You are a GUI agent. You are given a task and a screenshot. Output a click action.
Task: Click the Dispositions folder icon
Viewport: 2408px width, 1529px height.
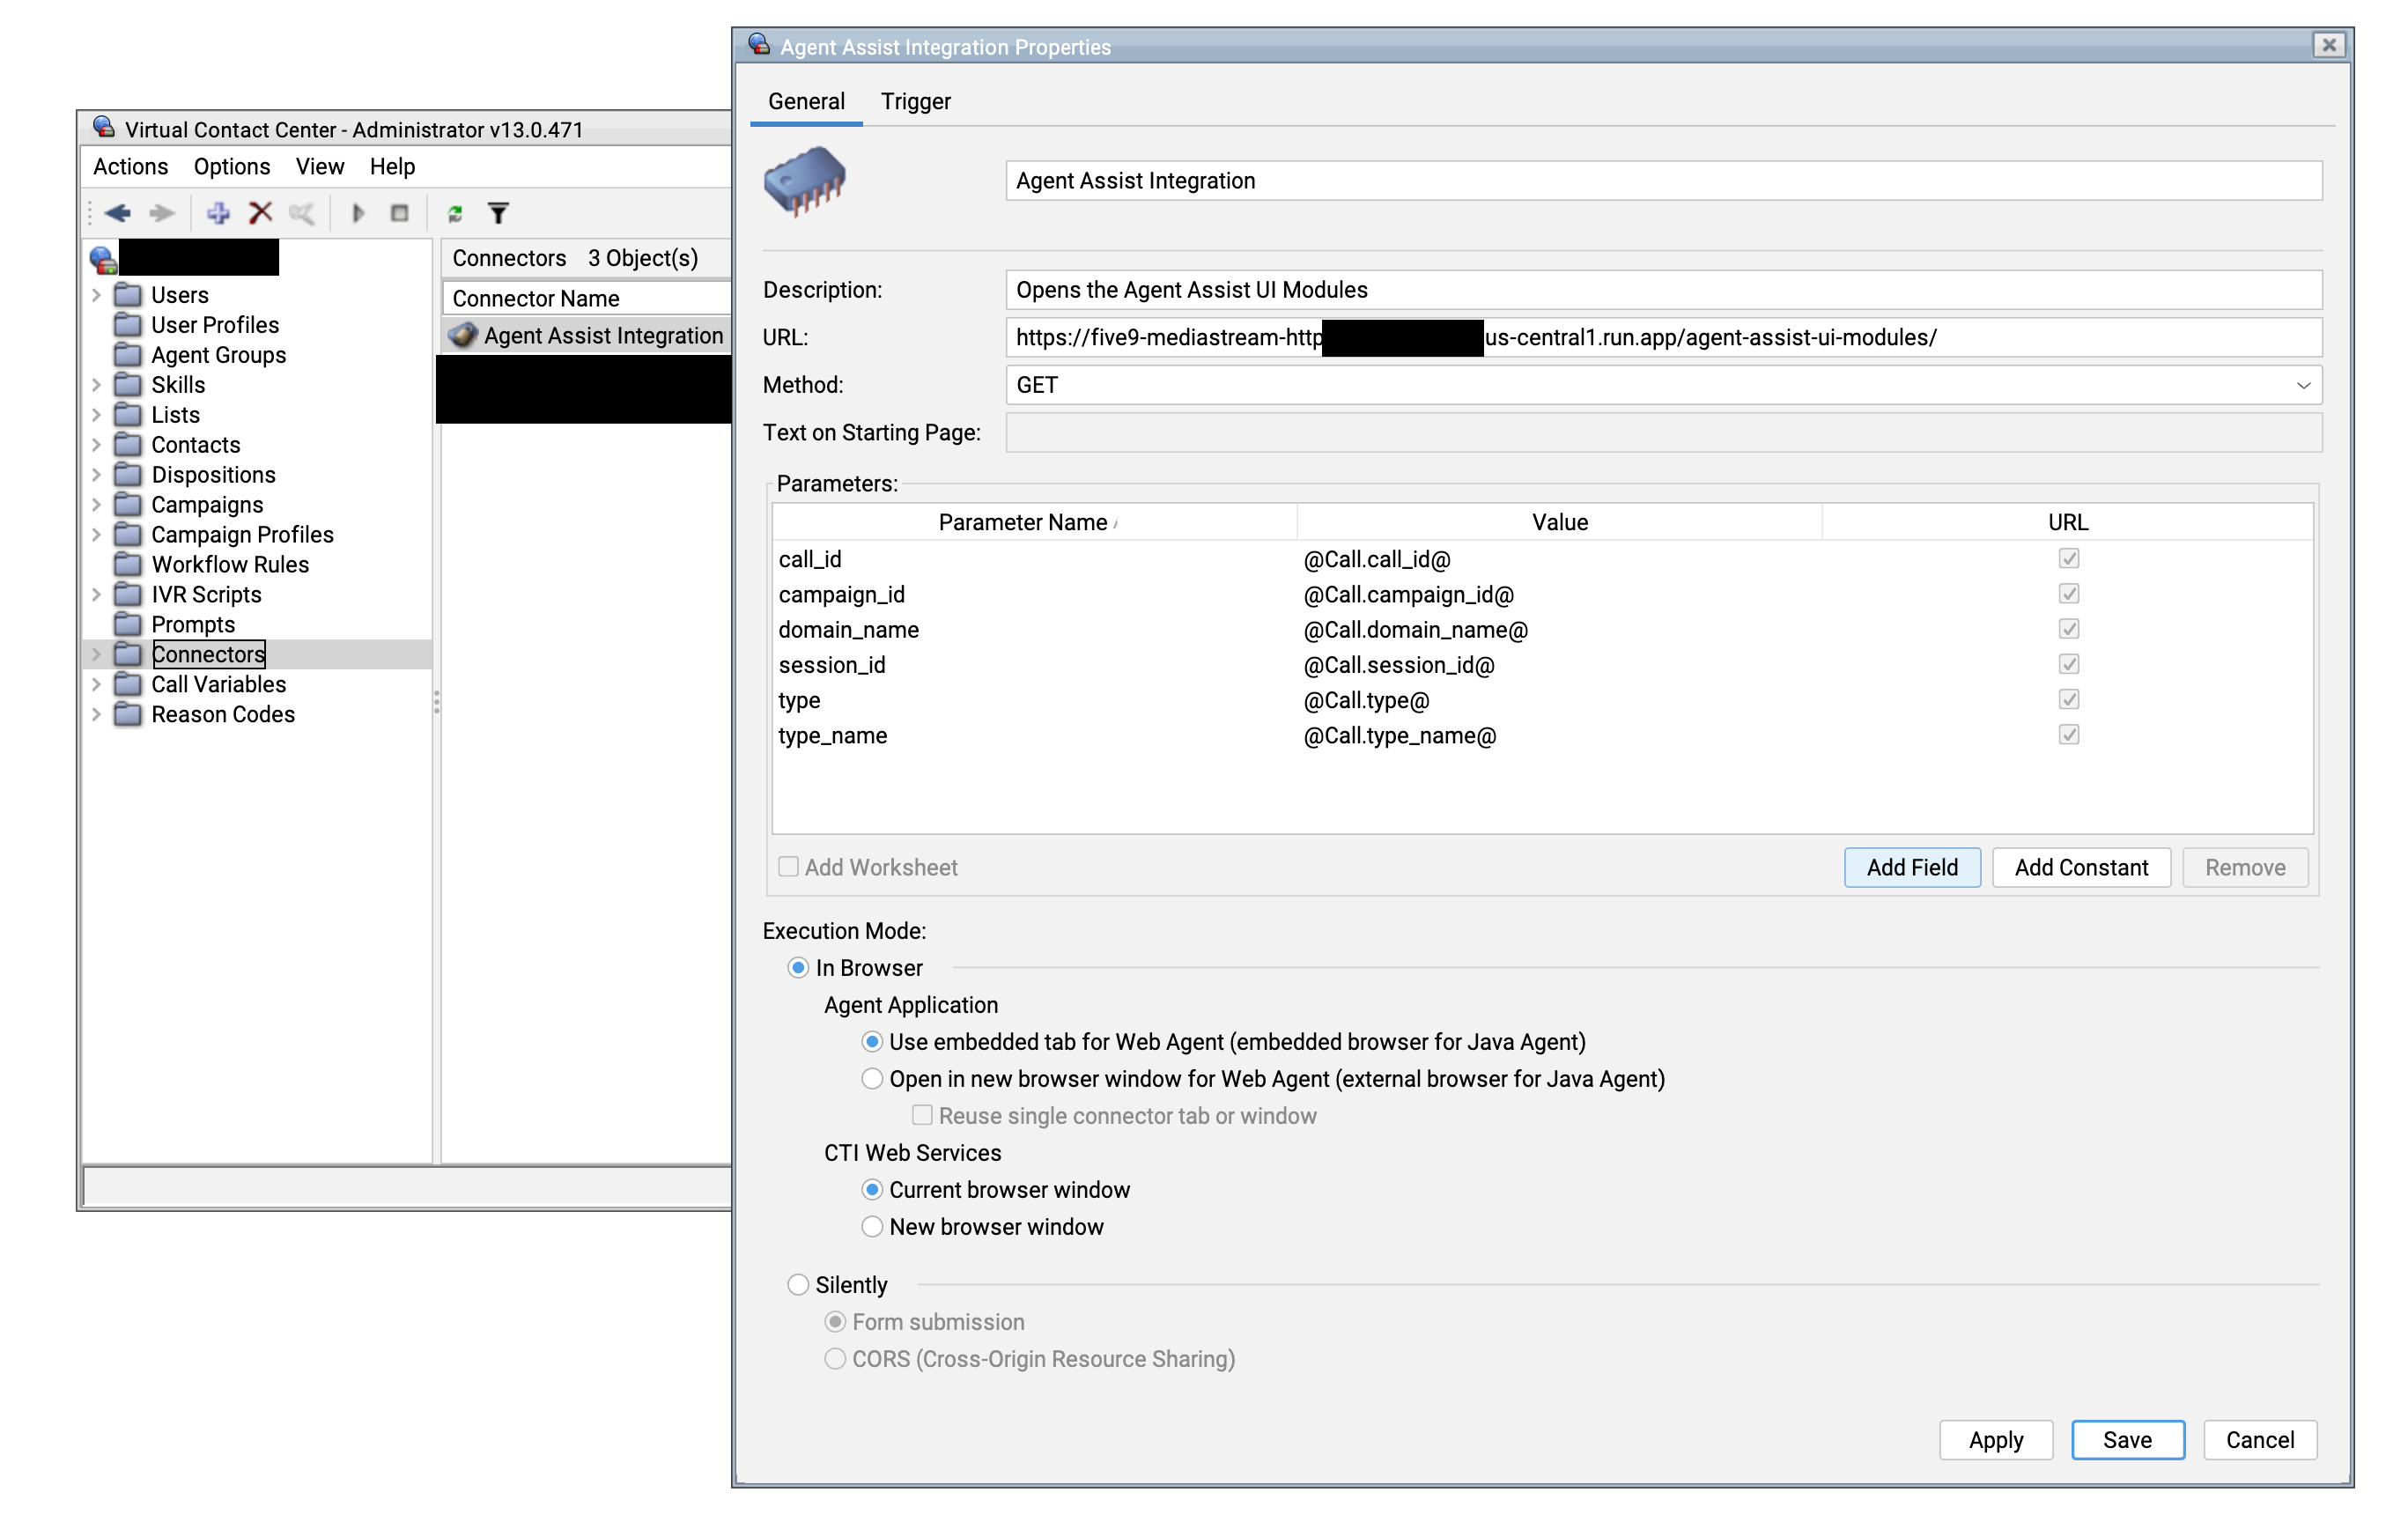(x=128, y=475)
